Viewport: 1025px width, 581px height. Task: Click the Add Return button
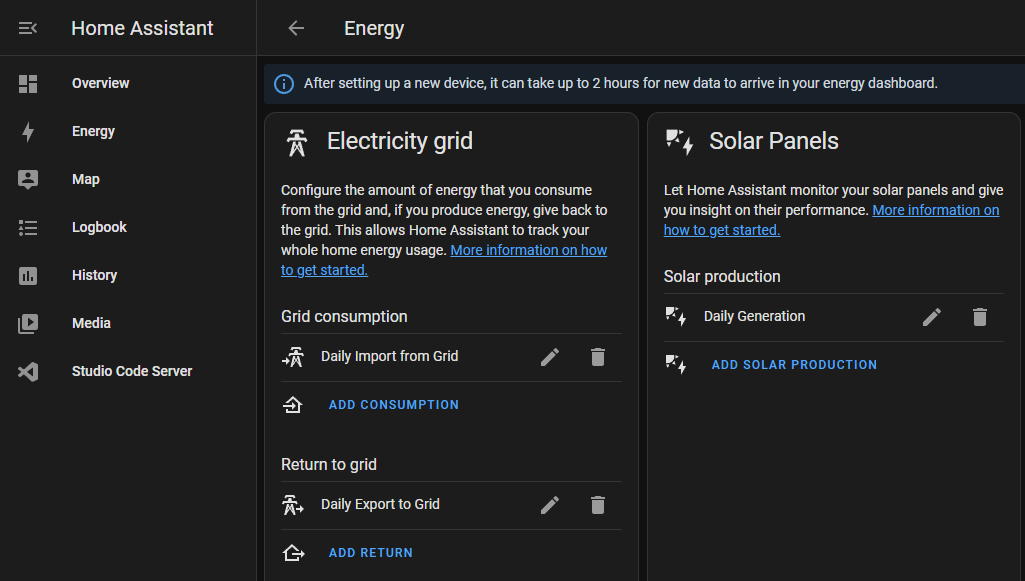(370, 553)
